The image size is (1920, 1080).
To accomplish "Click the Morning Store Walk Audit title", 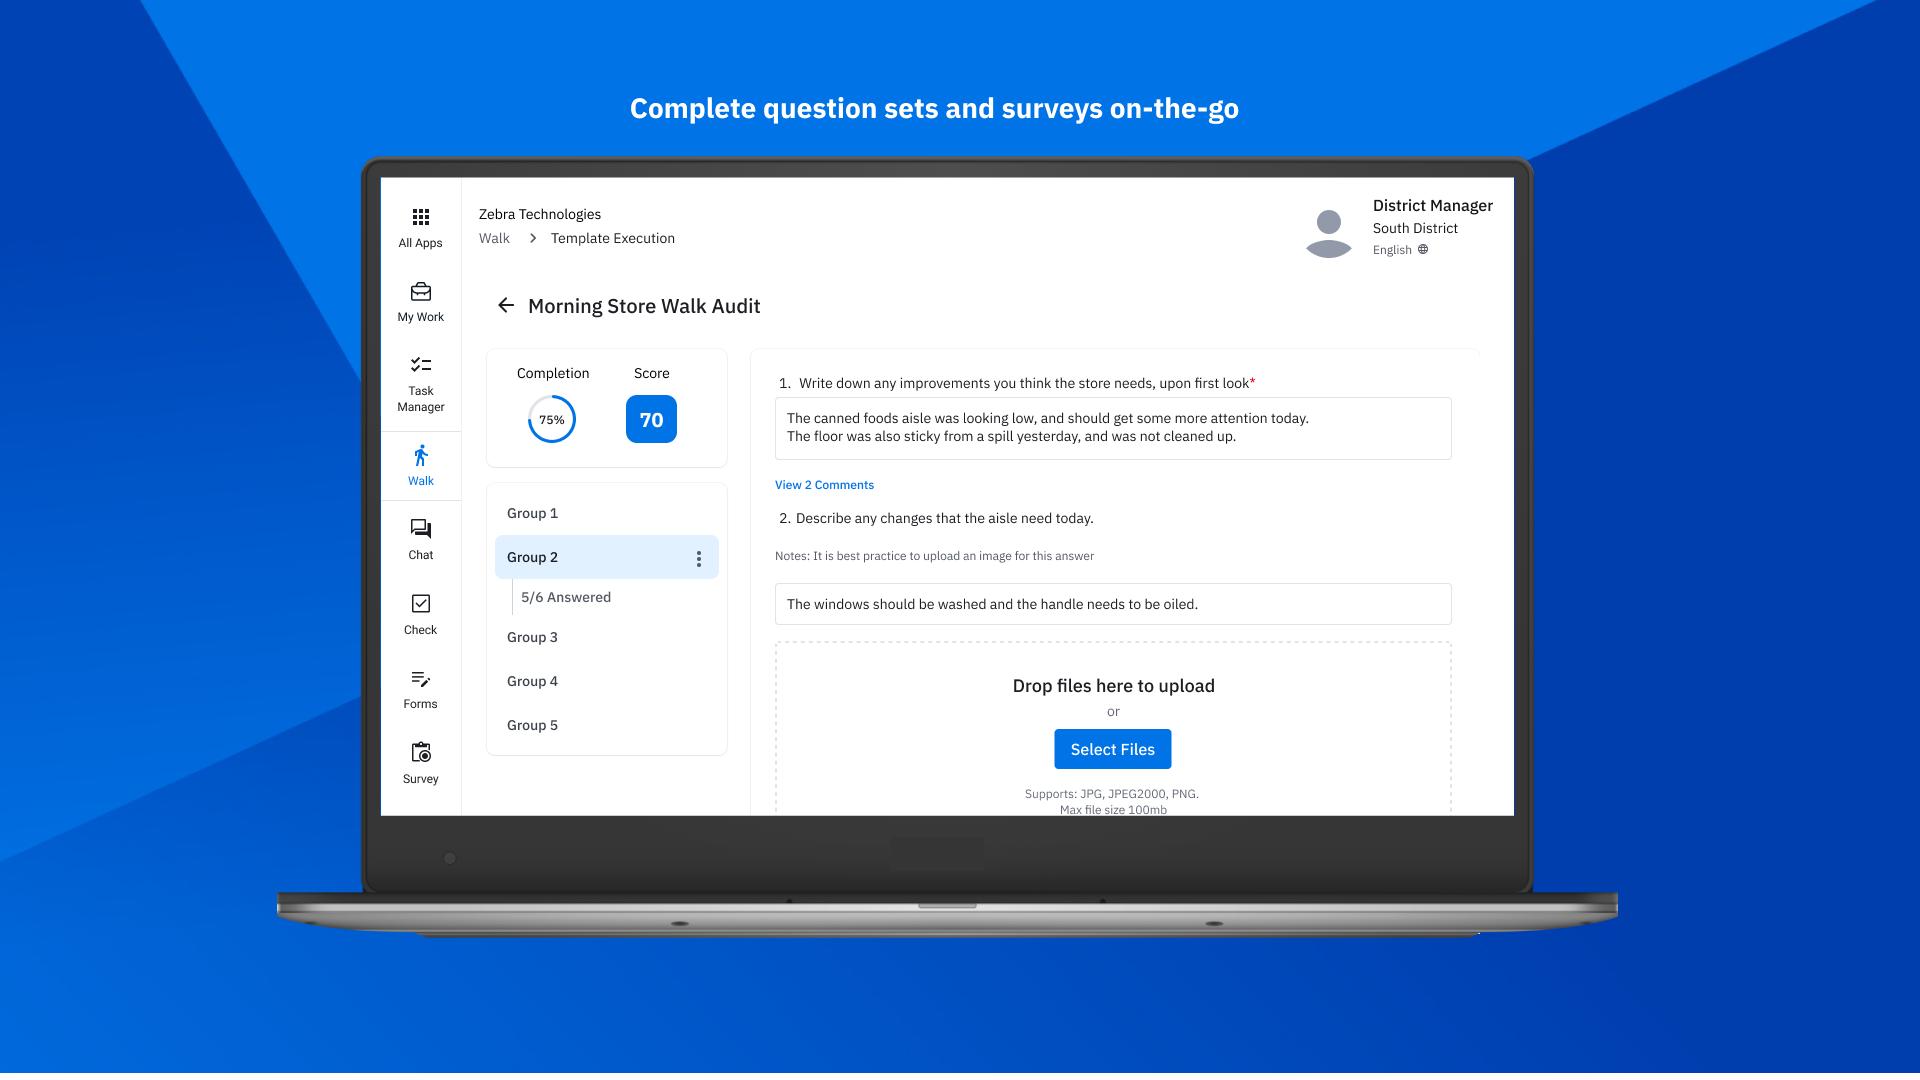I will 644,306.
